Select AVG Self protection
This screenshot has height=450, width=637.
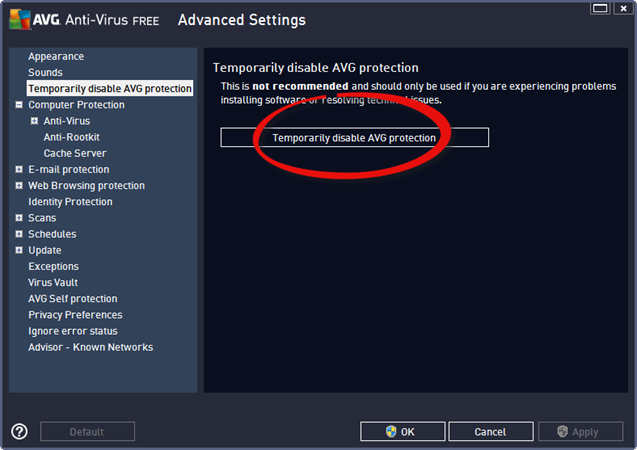(72, 298)
